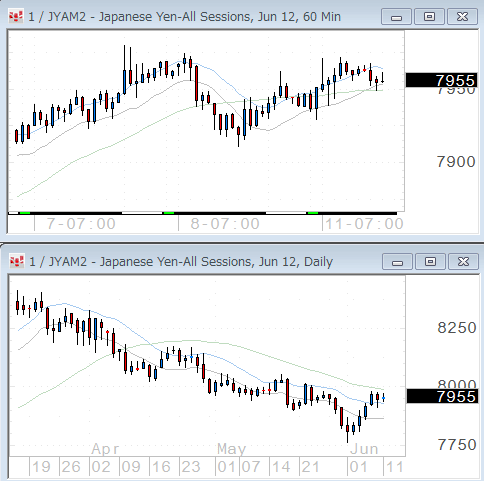Click the 7750 price axis label

click(457, 445)
